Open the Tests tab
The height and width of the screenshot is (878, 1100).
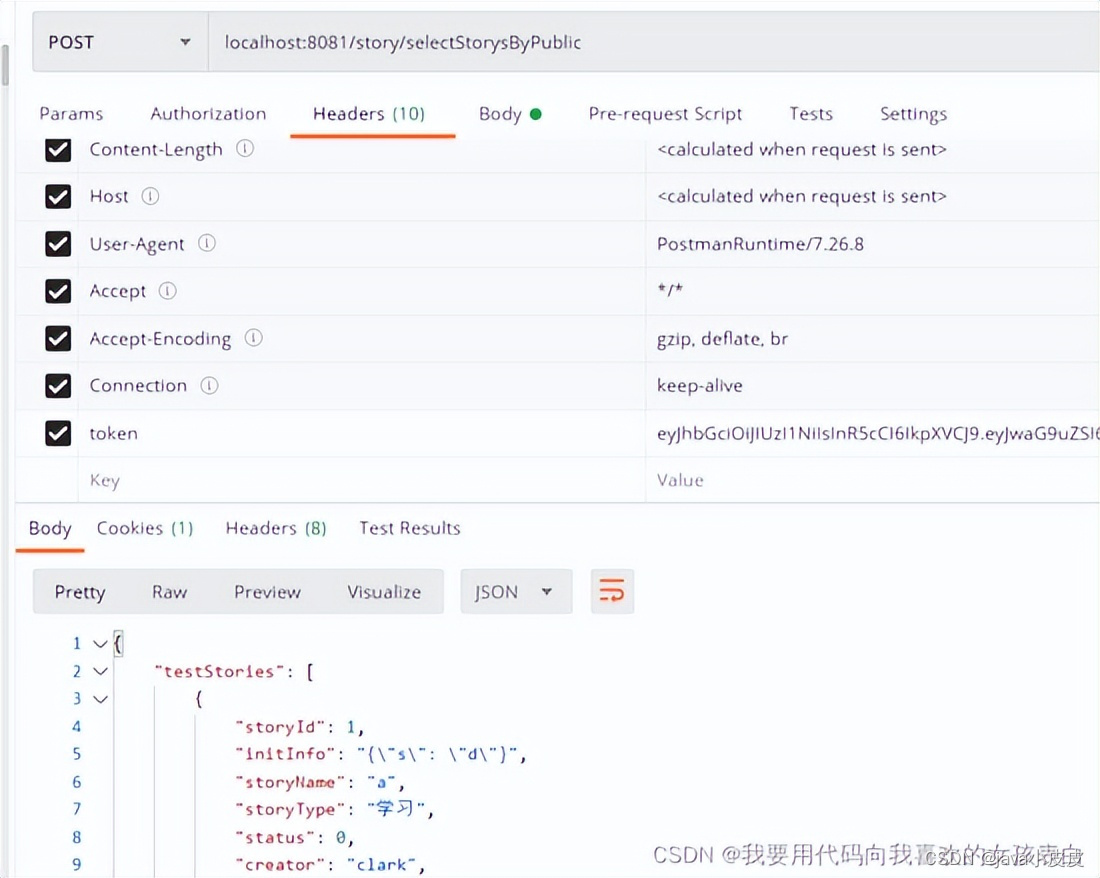[x=811, y=114]
